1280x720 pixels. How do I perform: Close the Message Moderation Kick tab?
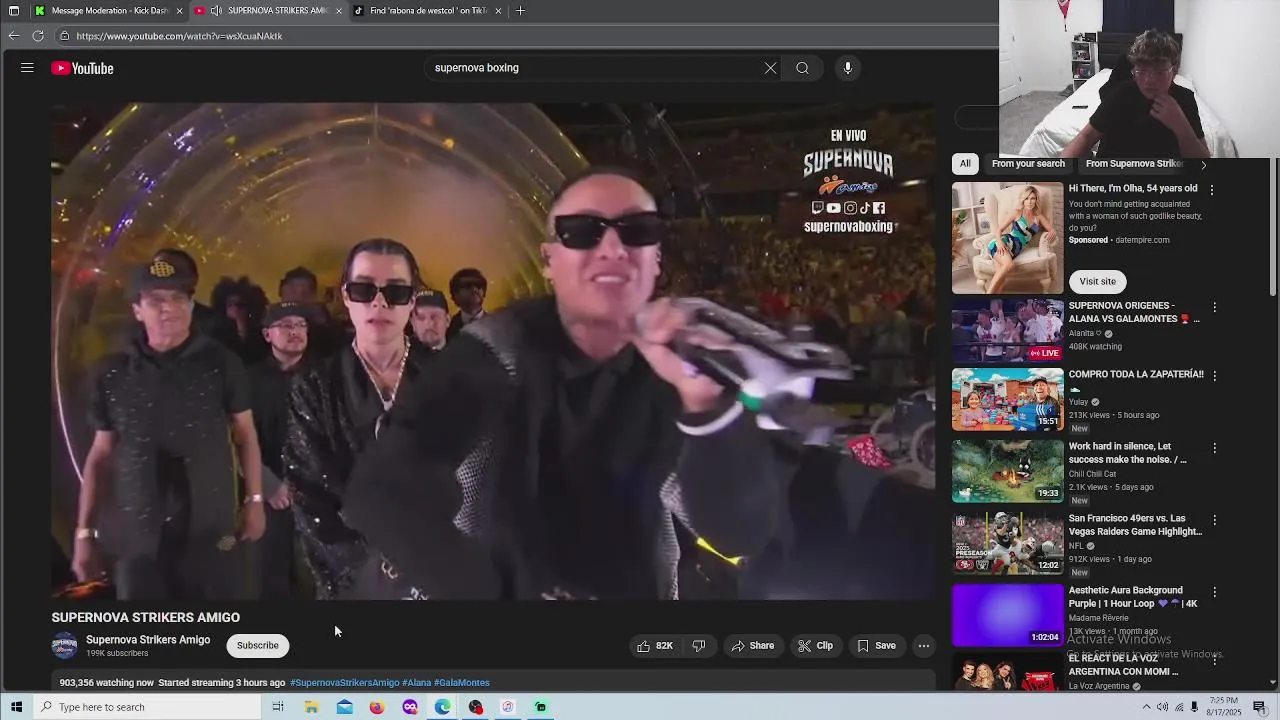click(x=180, y=11)
